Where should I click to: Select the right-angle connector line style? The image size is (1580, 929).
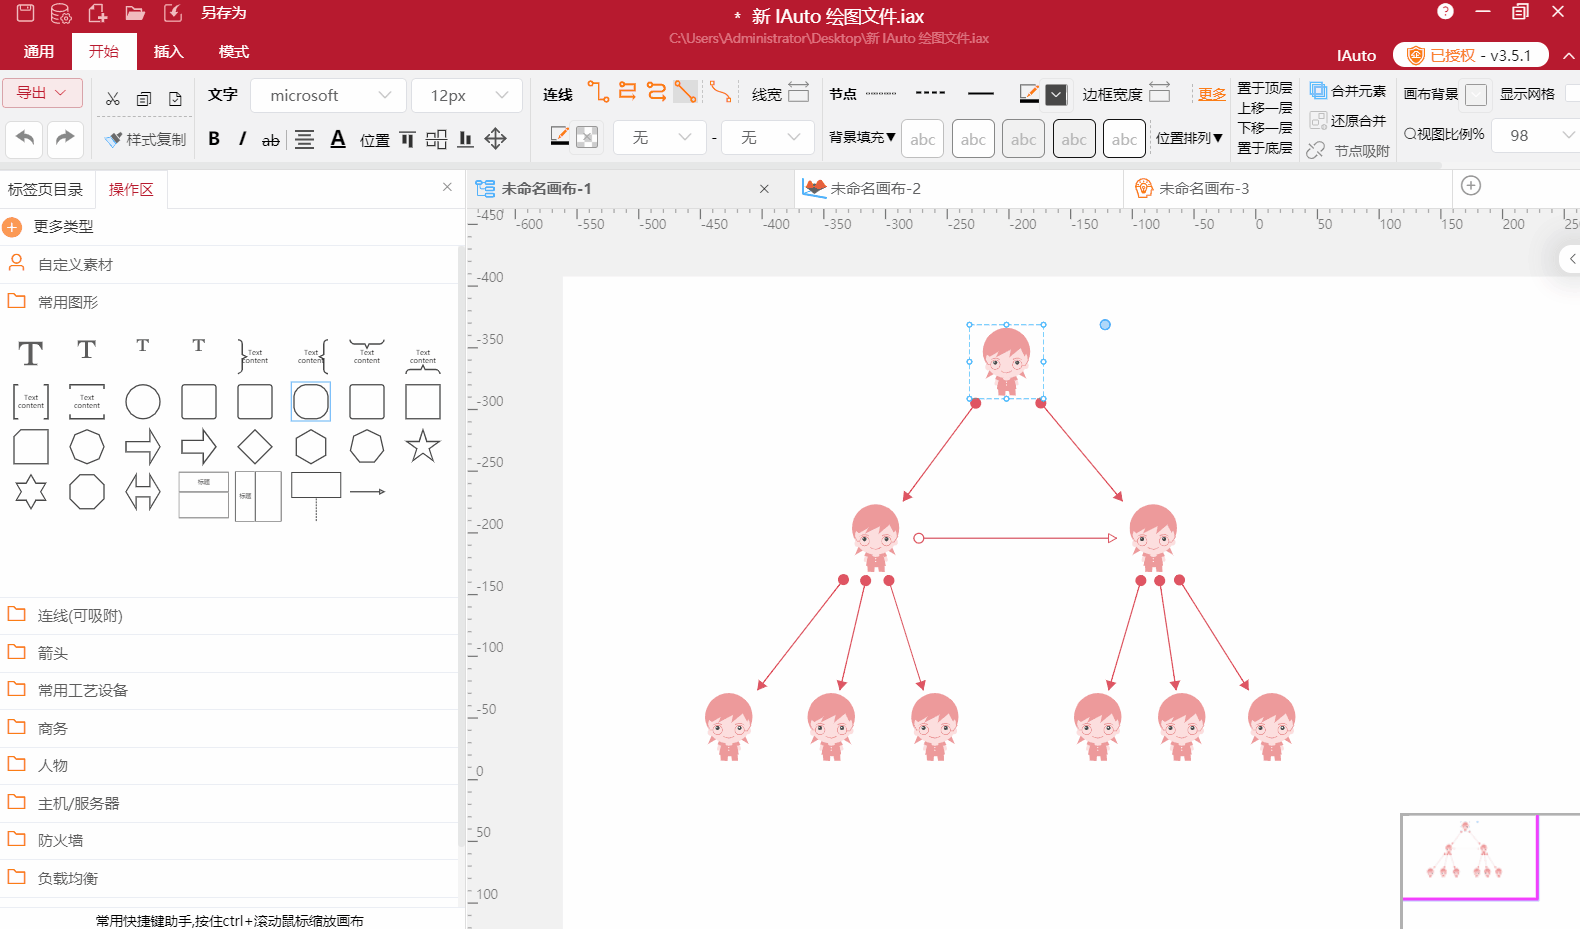coord(598,92)
